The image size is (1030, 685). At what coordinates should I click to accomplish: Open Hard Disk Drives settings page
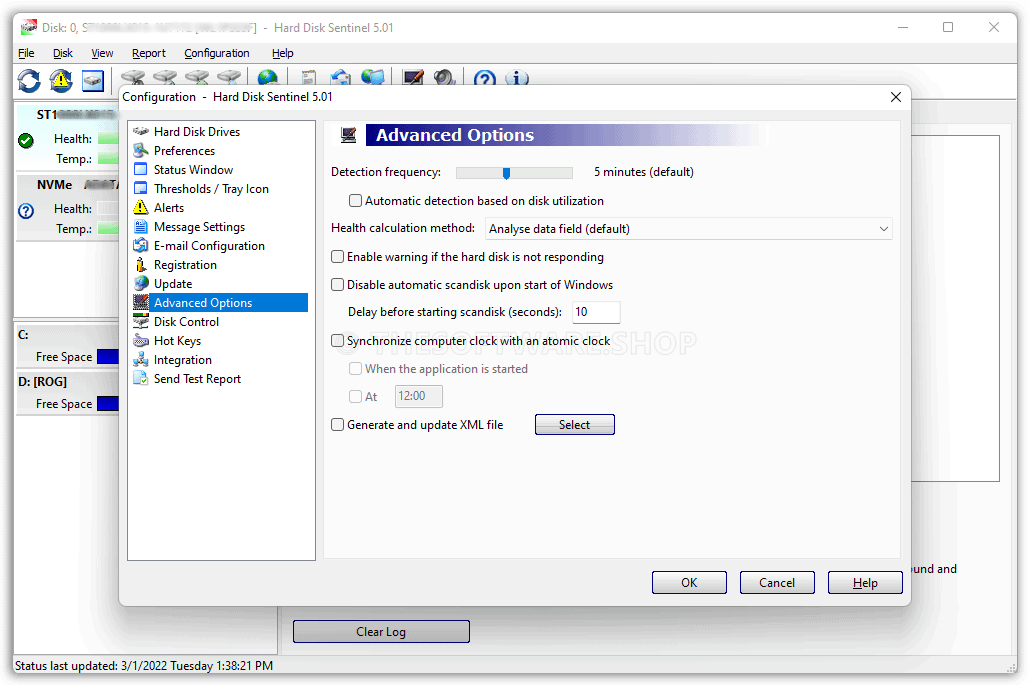(x=196, y=131)
